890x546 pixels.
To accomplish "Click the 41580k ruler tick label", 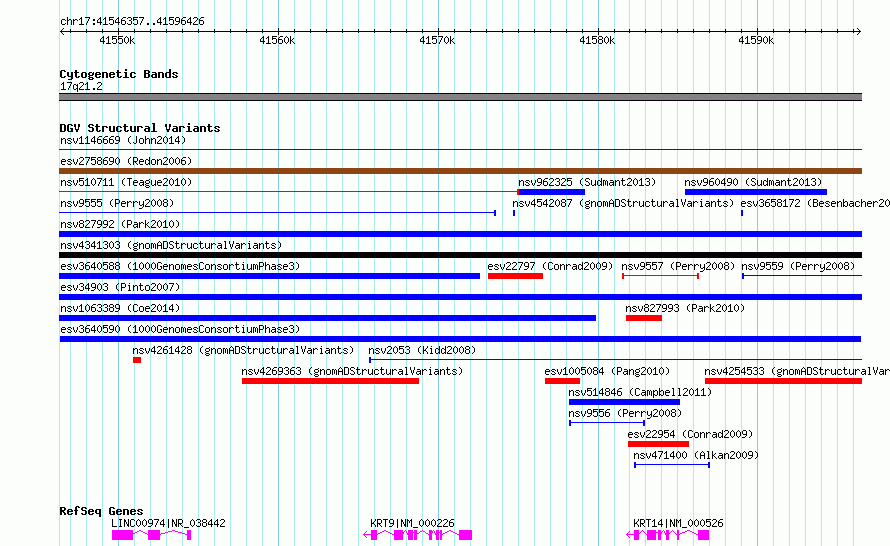I will coord(597,40).
